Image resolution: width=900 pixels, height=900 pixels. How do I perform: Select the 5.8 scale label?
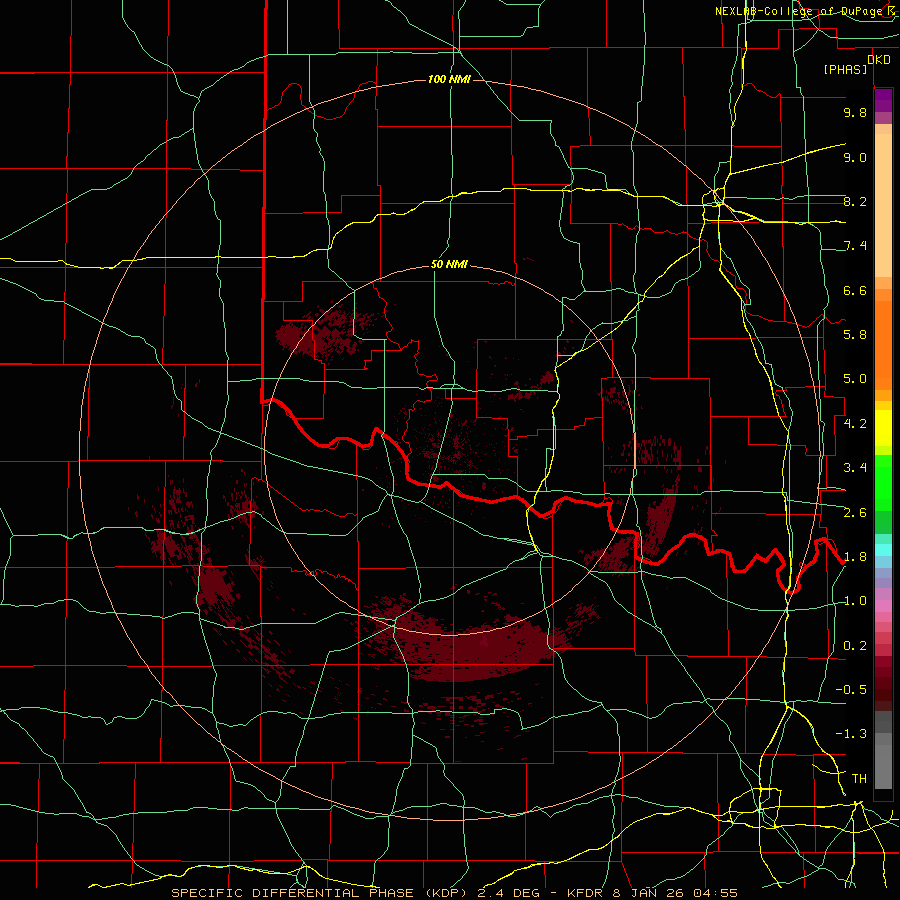coord(855,335)
